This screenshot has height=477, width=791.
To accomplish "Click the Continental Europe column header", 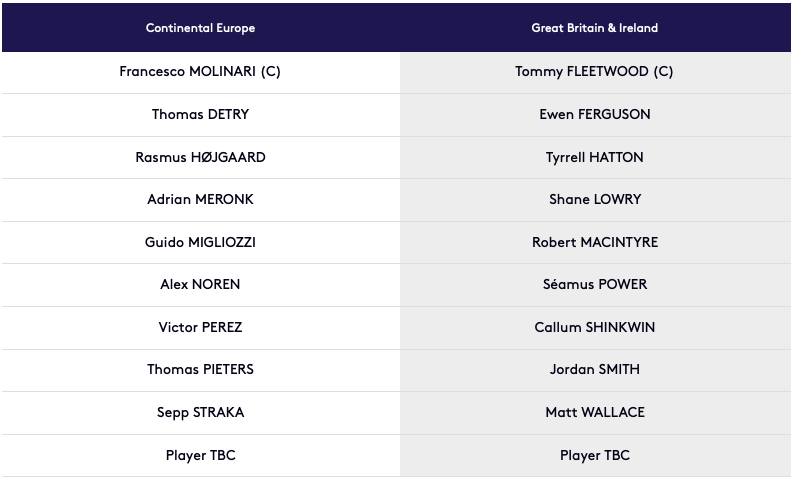I will [x=200, y=28].
